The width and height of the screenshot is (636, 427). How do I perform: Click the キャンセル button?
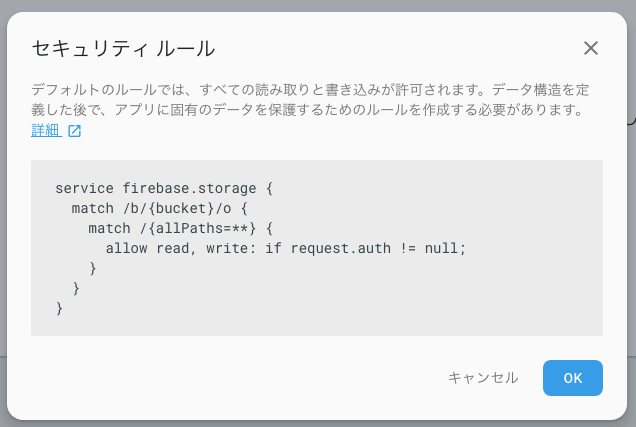click(483, 378)
